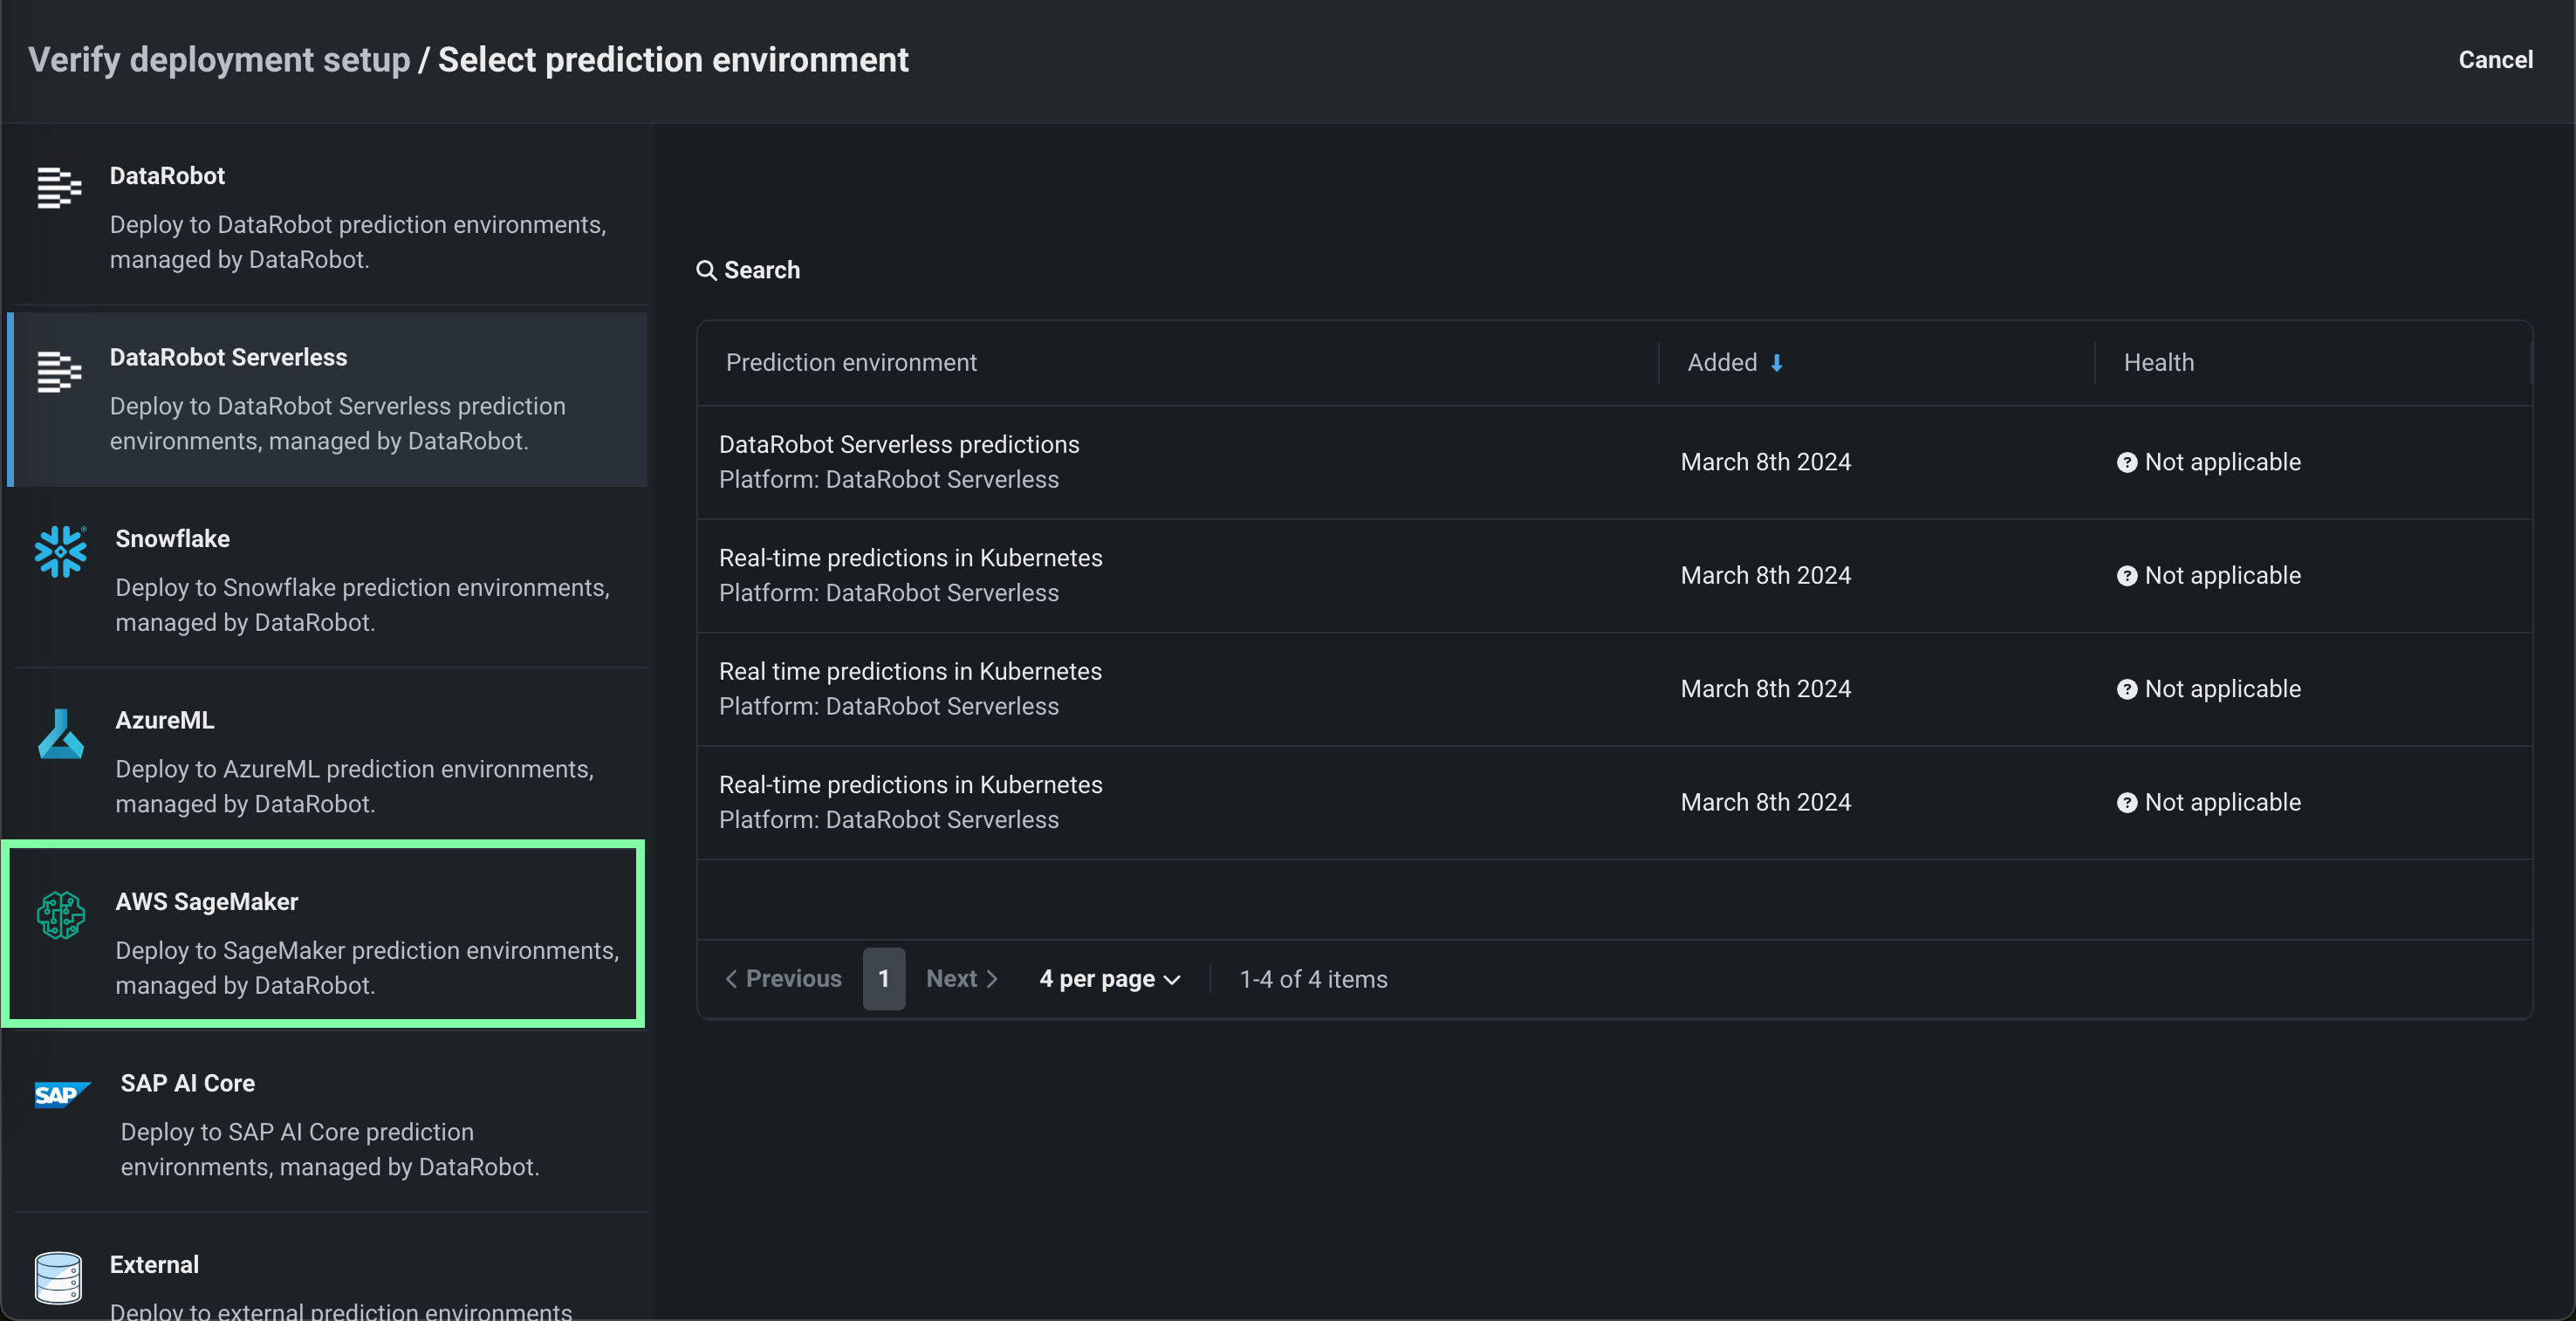Click the first row's Not applicable question icon

2126,462
